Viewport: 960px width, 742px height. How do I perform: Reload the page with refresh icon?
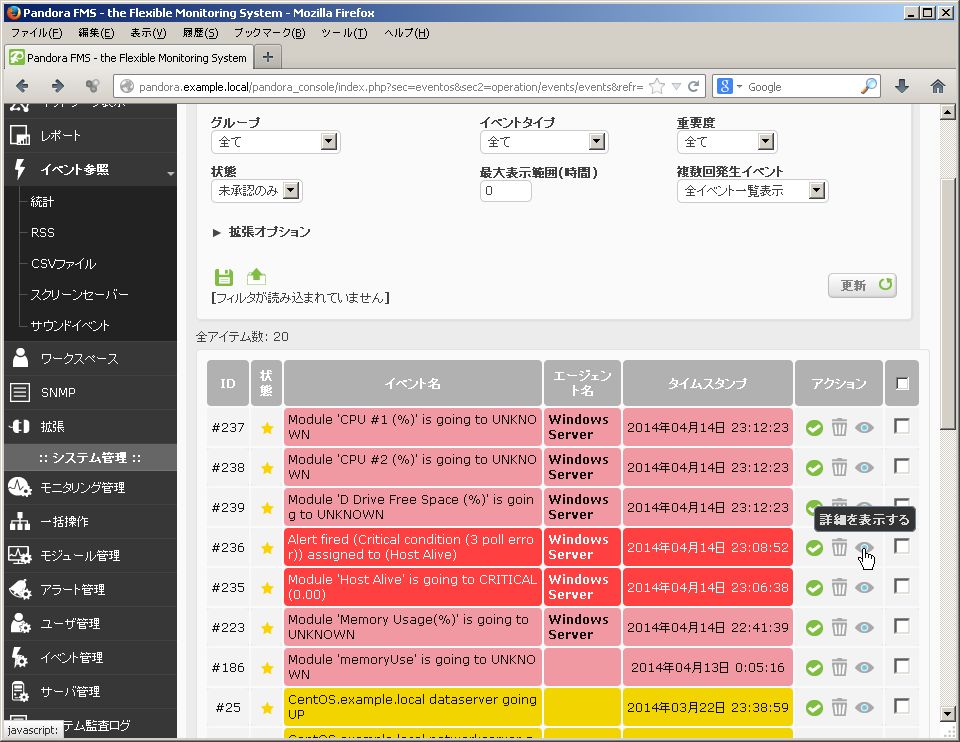694,86
